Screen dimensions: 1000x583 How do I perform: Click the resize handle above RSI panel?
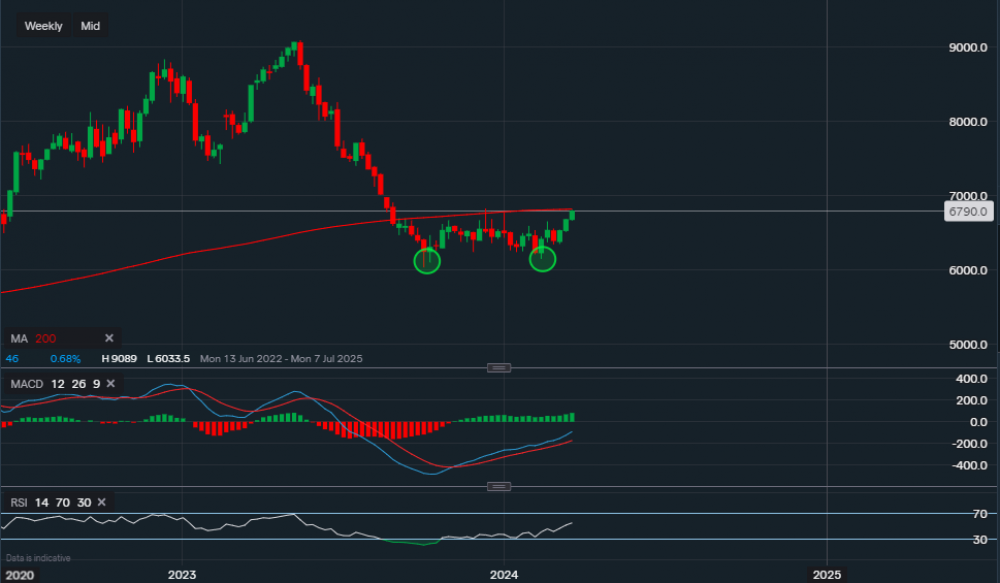click(x=498, y=486)
